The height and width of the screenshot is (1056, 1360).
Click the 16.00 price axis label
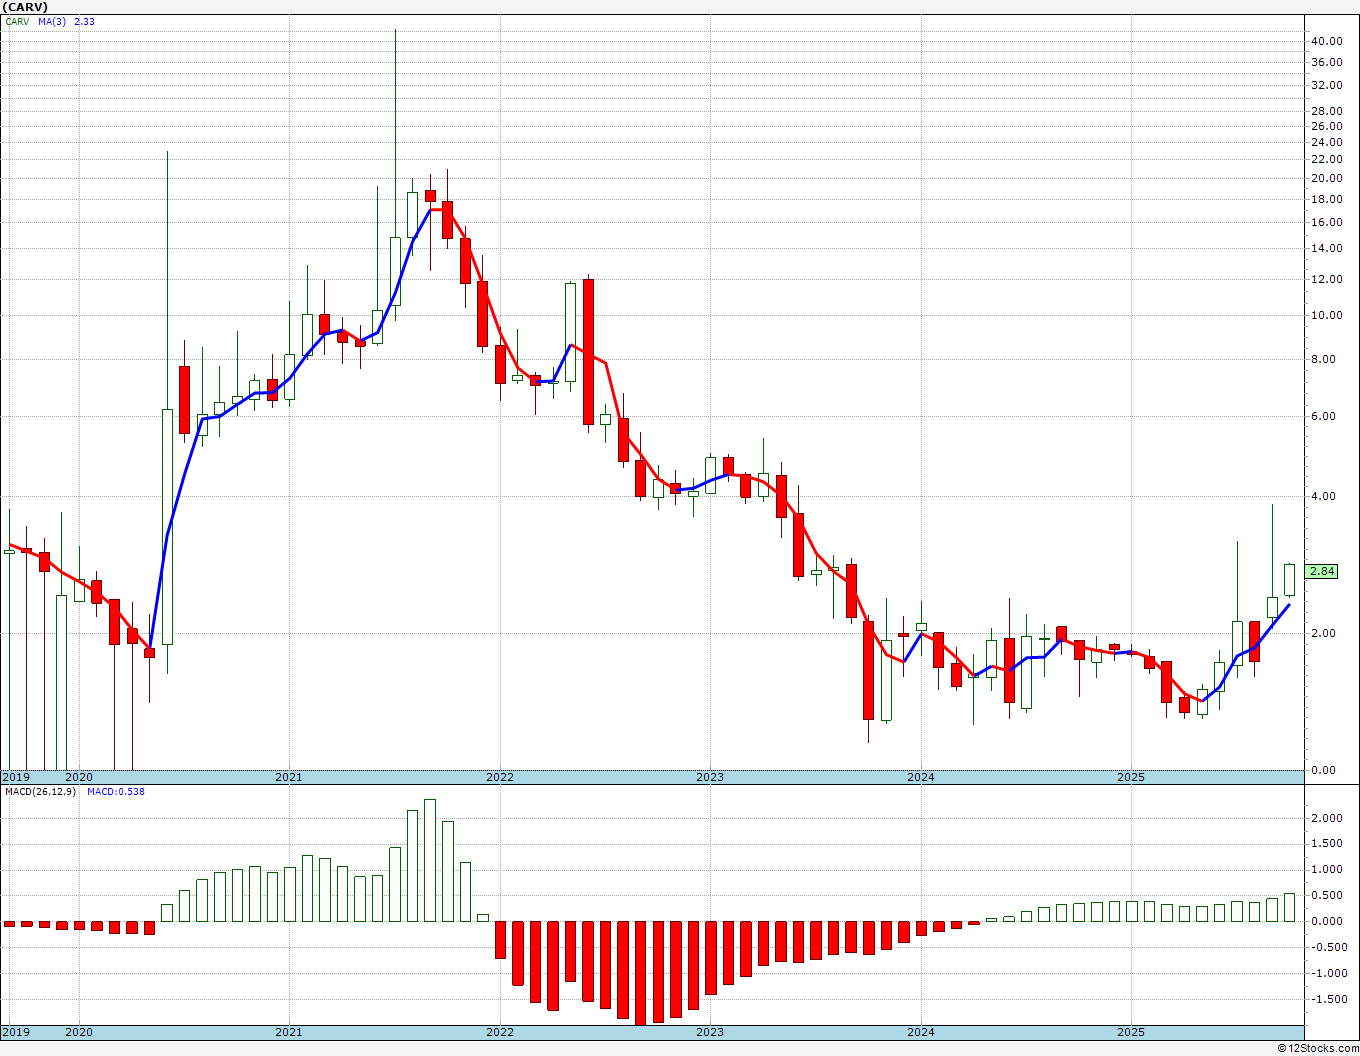point(1326,222)
